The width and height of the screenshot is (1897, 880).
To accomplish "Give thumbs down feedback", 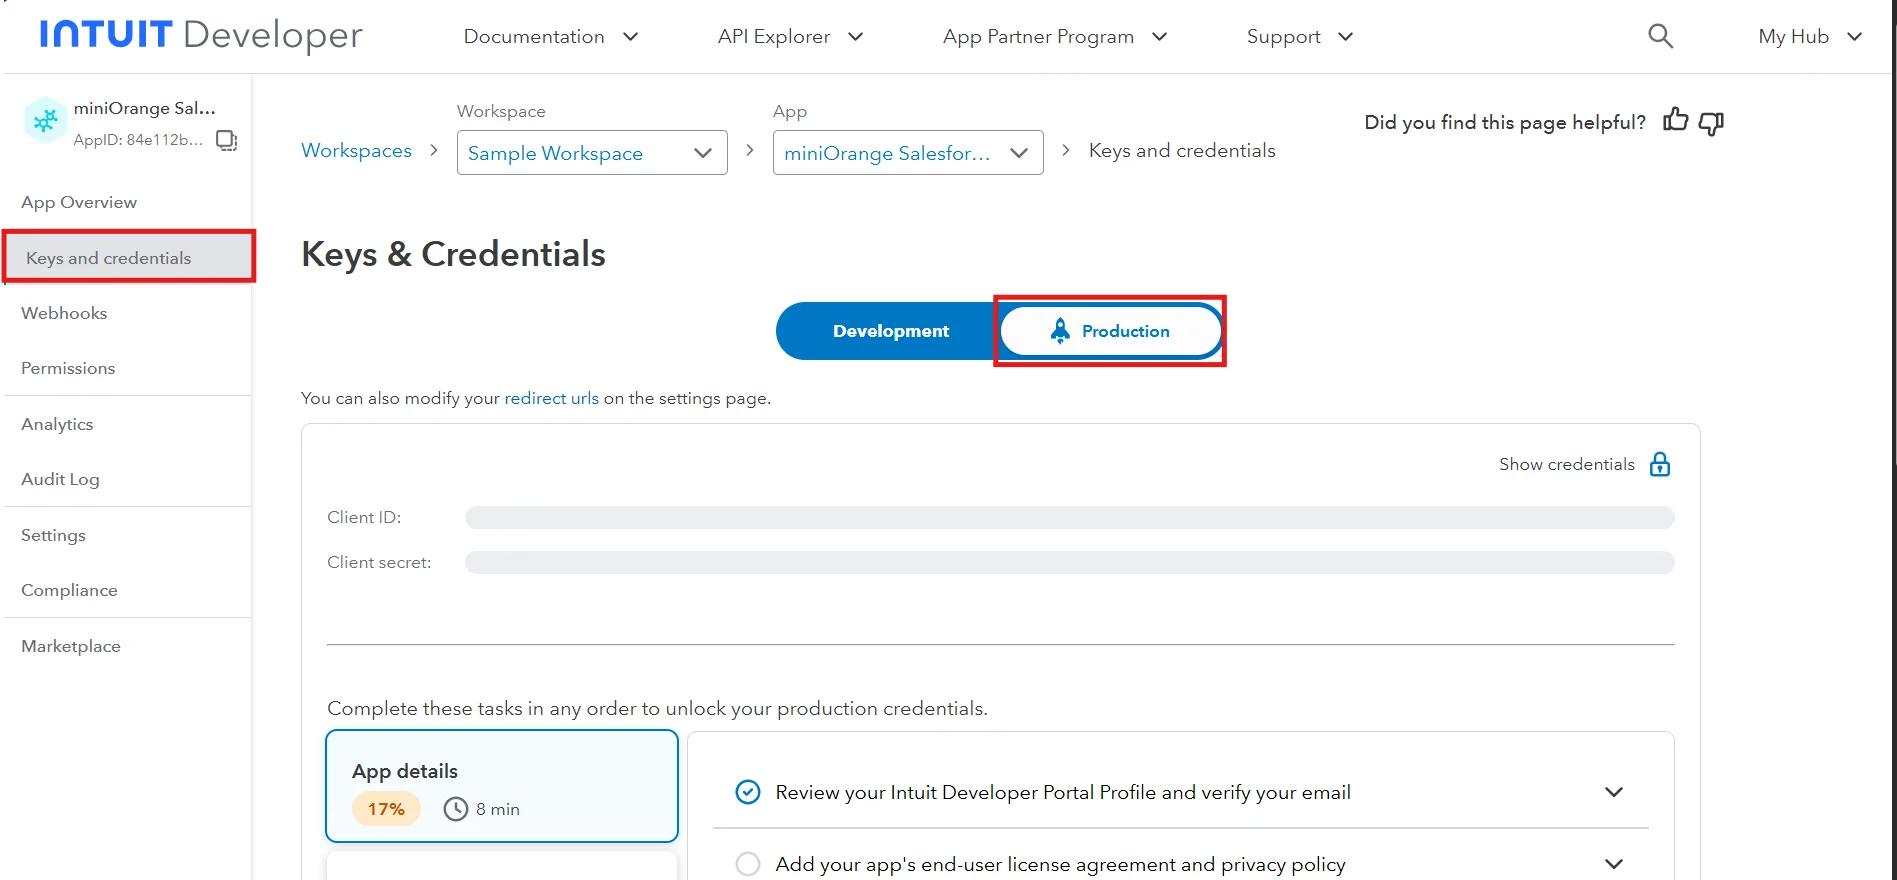I will click(x=1711, y=123).
